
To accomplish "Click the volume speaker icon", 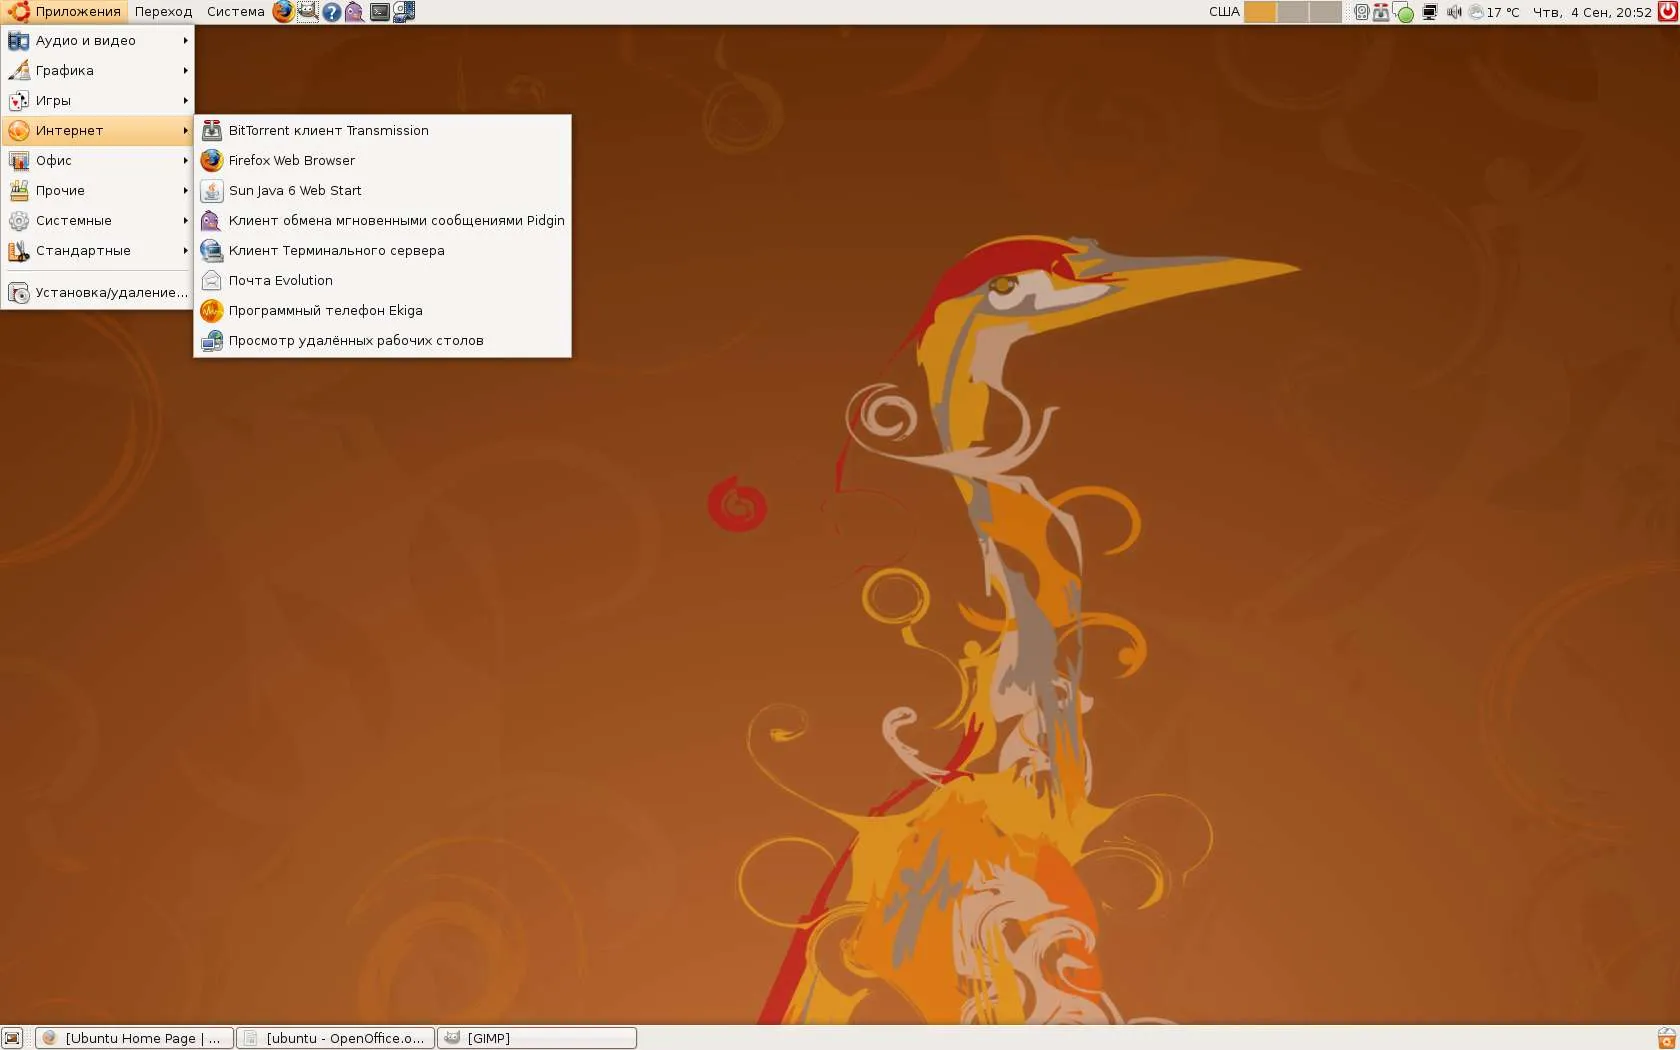I will (1454, 12).
